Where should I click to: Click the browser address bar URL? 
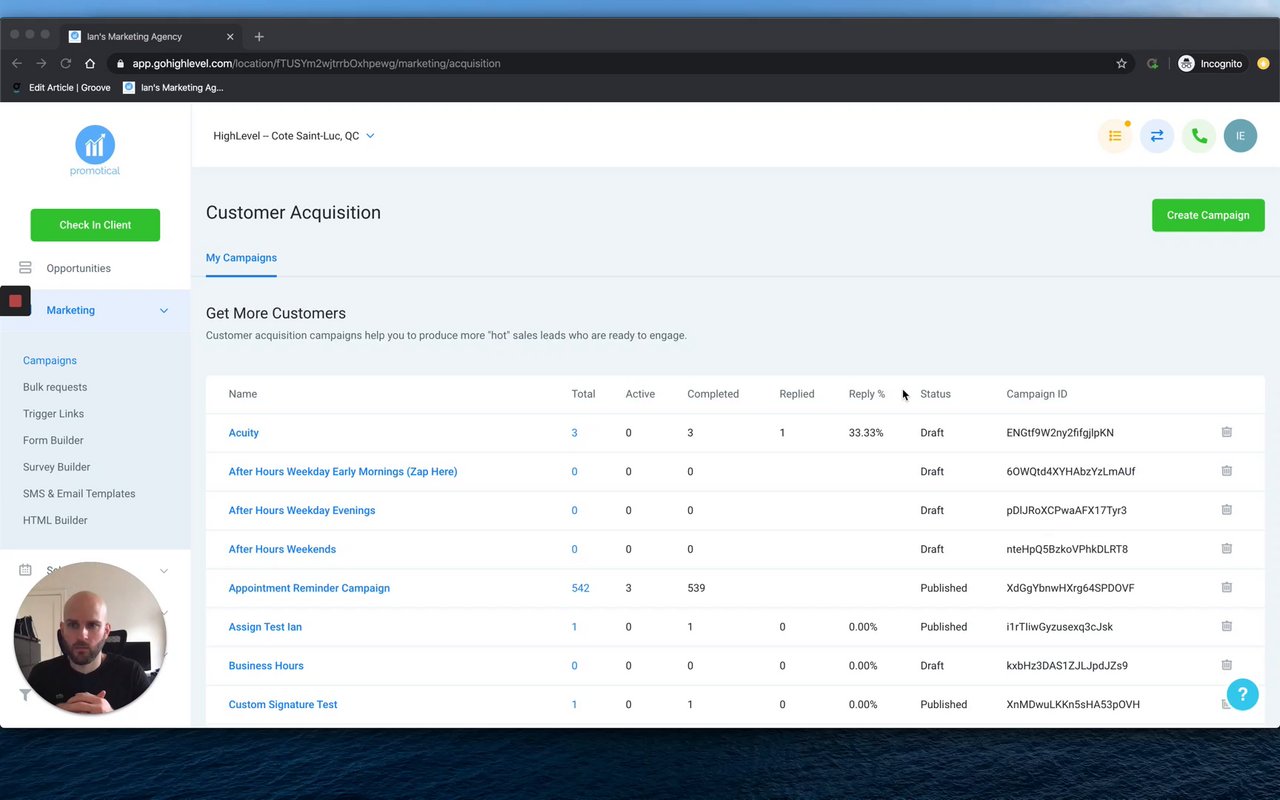(x=316, y=64)
